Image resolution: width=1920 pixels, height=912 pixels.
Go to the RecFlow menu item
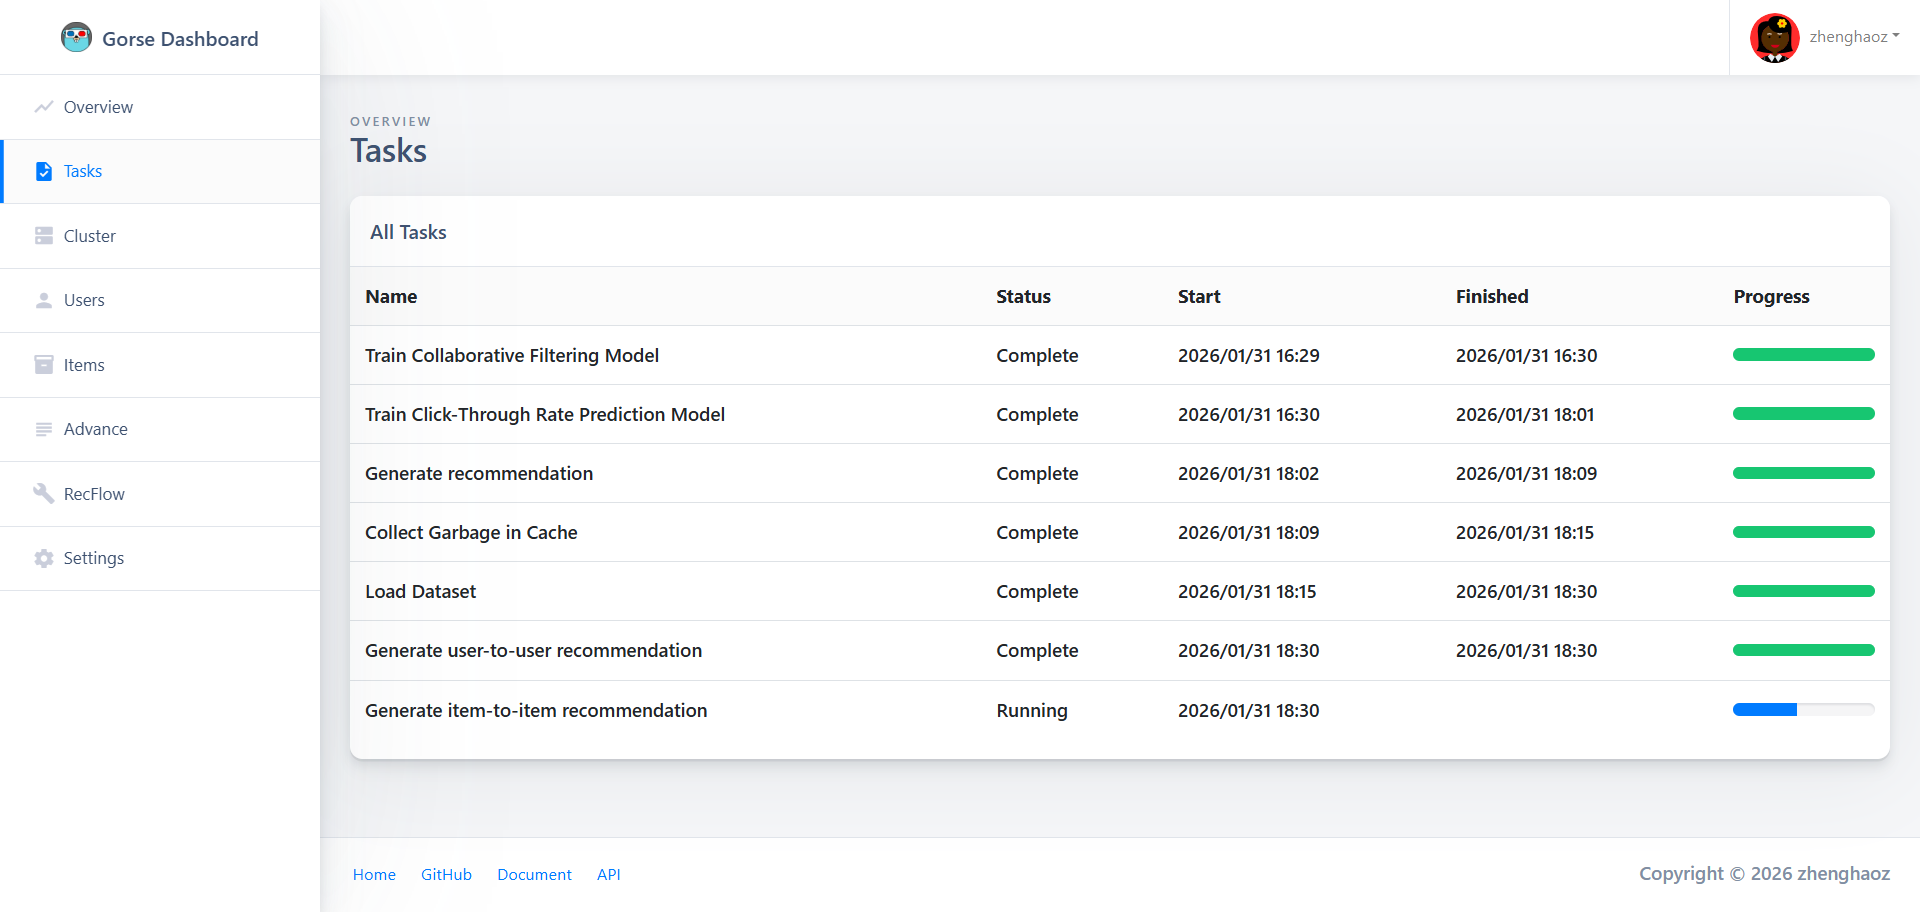(x=94, y=494)
